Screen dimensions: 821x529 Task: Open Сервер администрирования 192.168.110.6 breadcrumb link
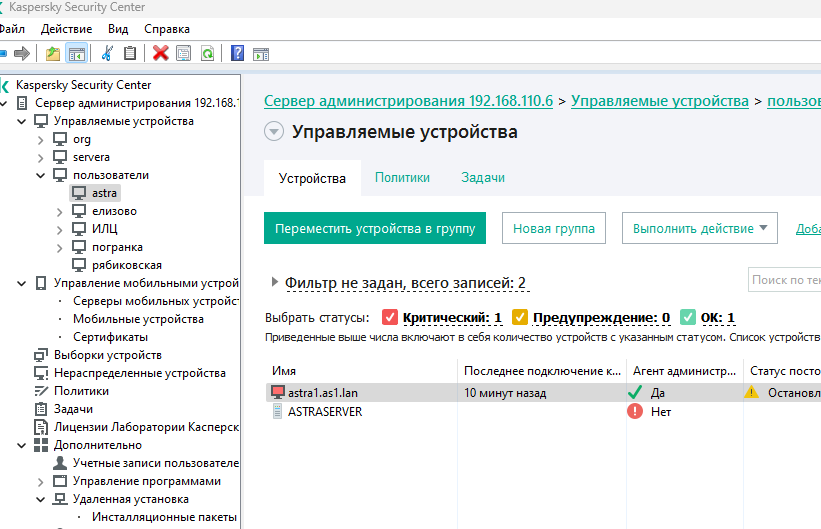pyautogui.click(x=408, y=101)
